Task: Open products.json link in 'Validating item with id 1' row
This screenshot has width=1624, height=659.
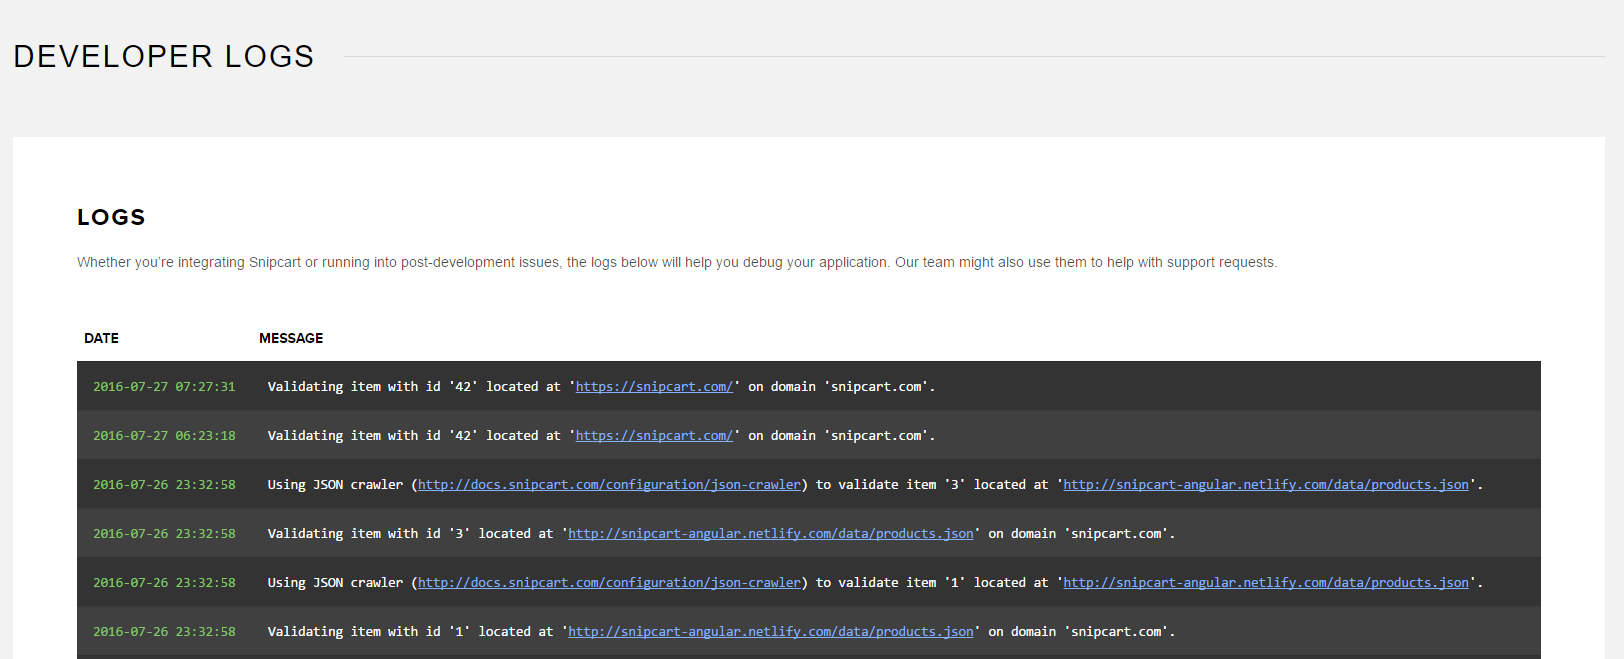Action: tap(771, 631)
